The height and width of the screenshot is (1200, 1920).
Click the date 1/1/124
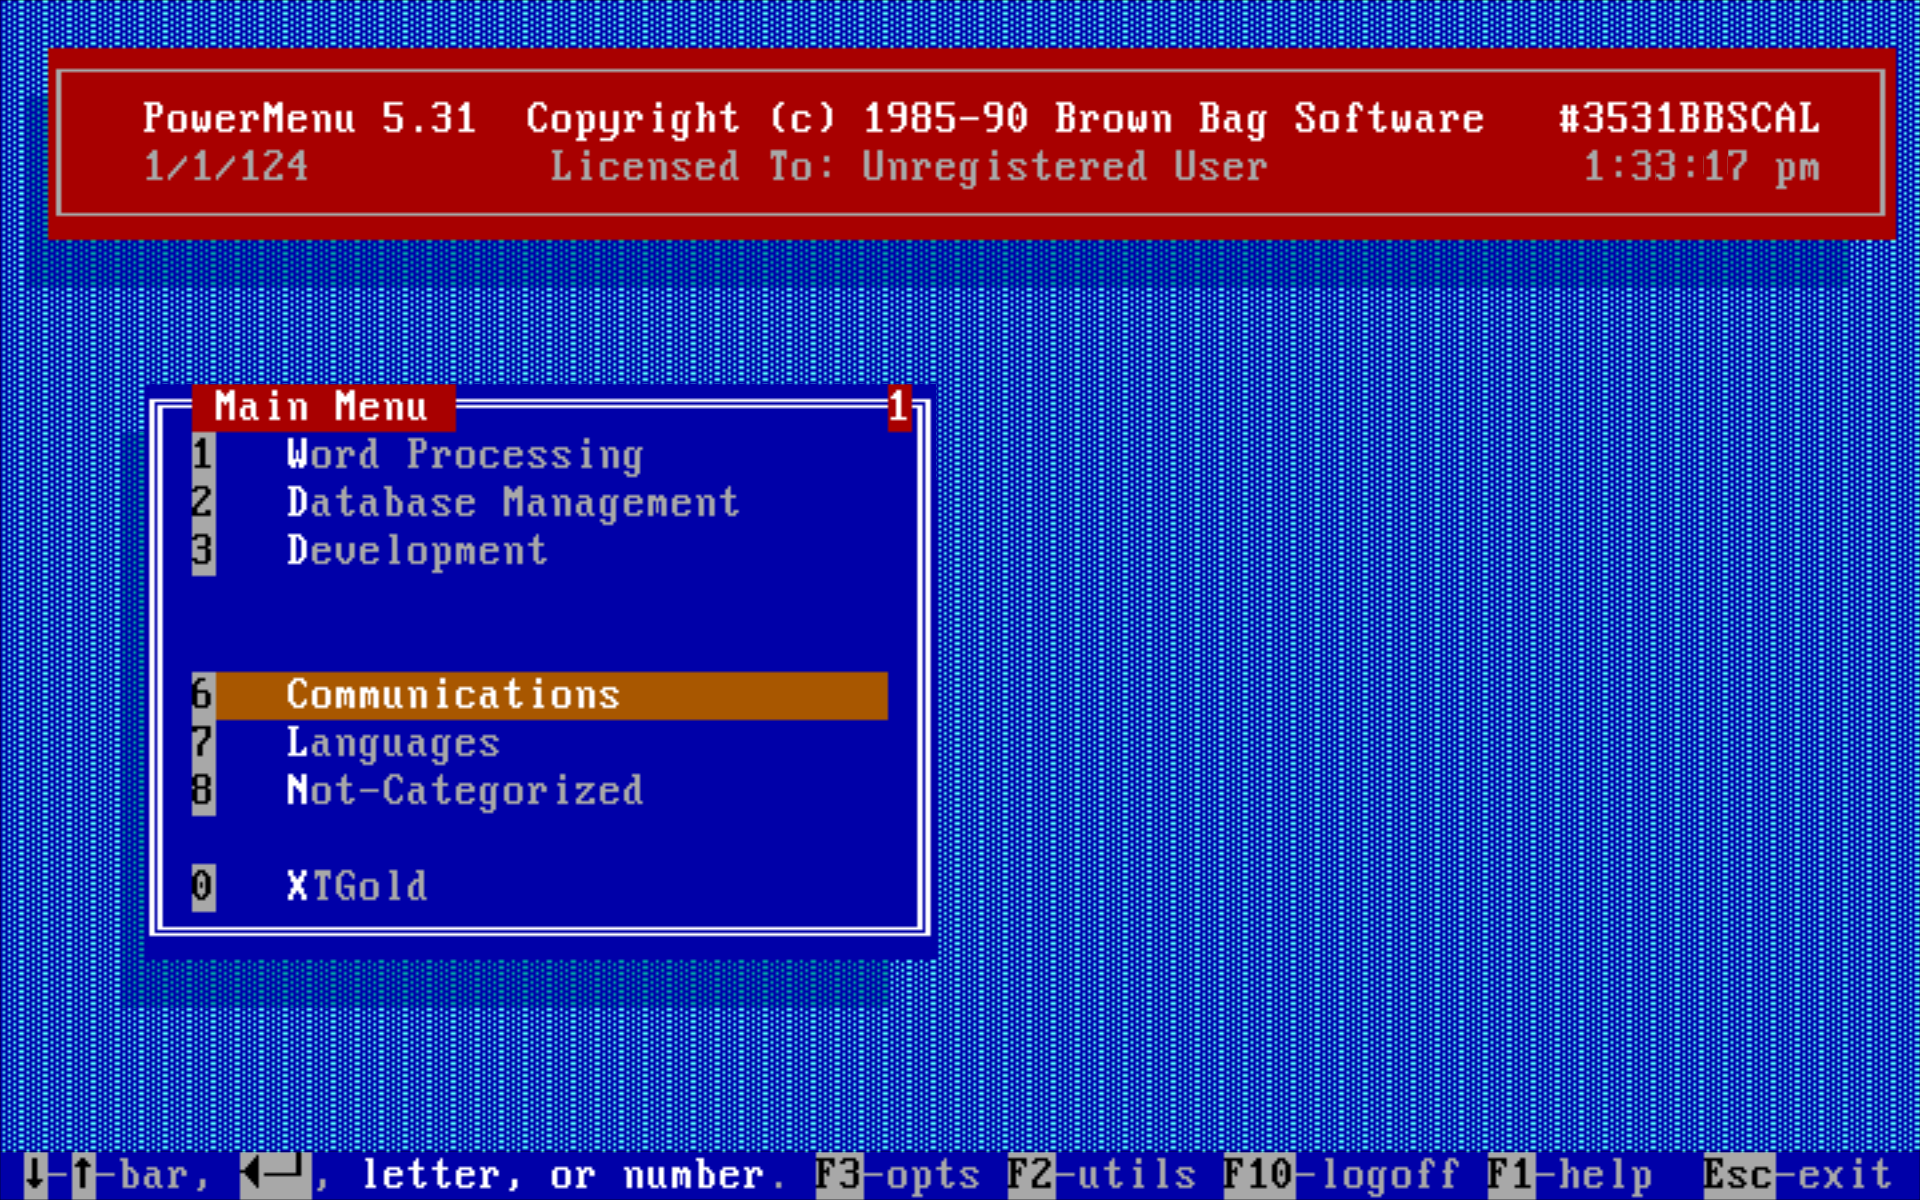[x=226, y=167]
